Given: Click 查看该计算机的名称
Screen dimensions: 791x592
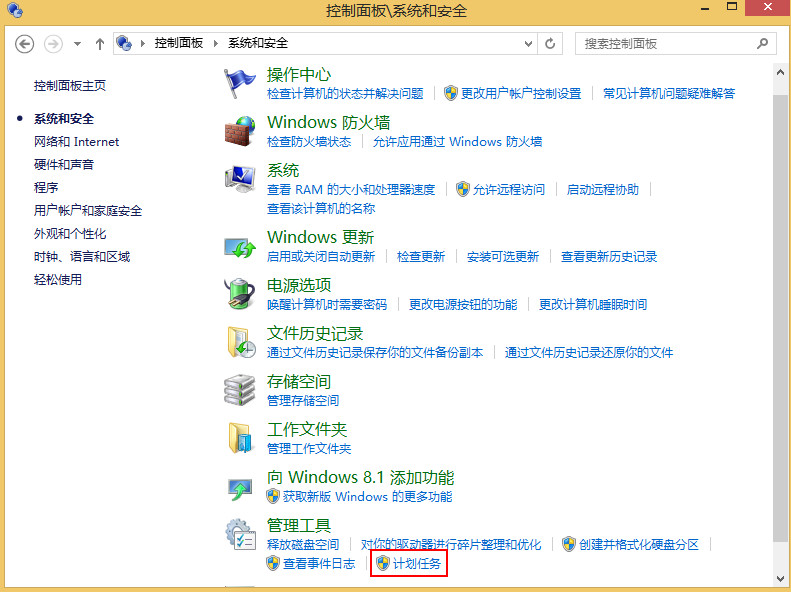Looking at the screenshot, I should point(321,209).
